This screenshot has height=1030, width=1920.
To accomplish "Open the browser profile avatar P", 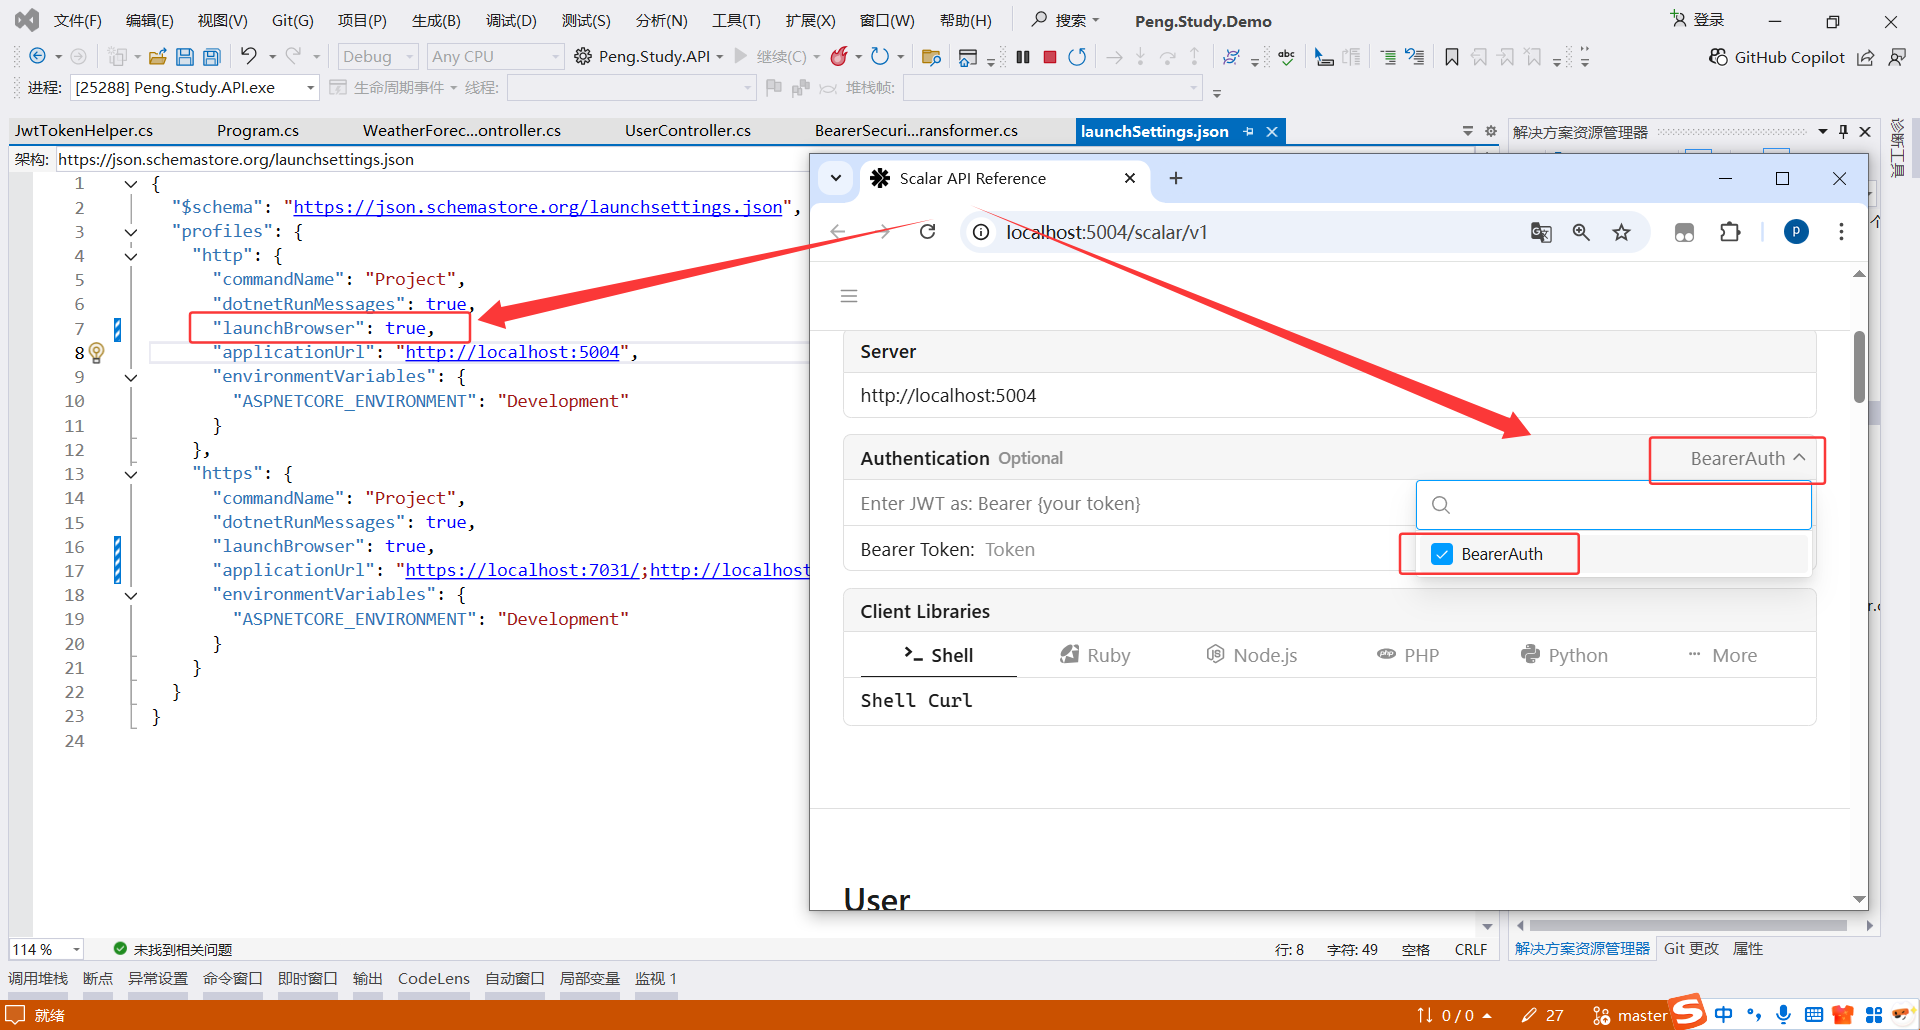I will 1796,232.
